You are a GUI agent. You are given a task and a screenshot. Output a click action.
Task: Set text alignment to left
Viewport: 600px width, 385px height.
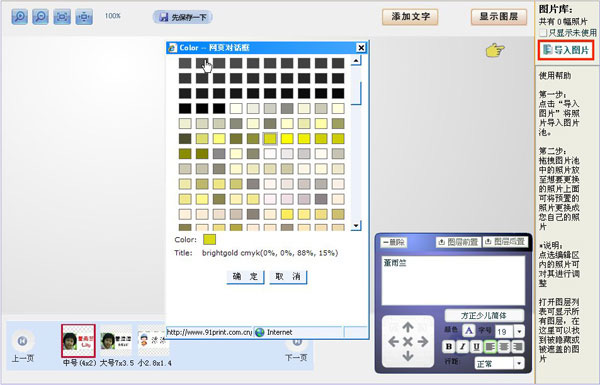[490, 347]
